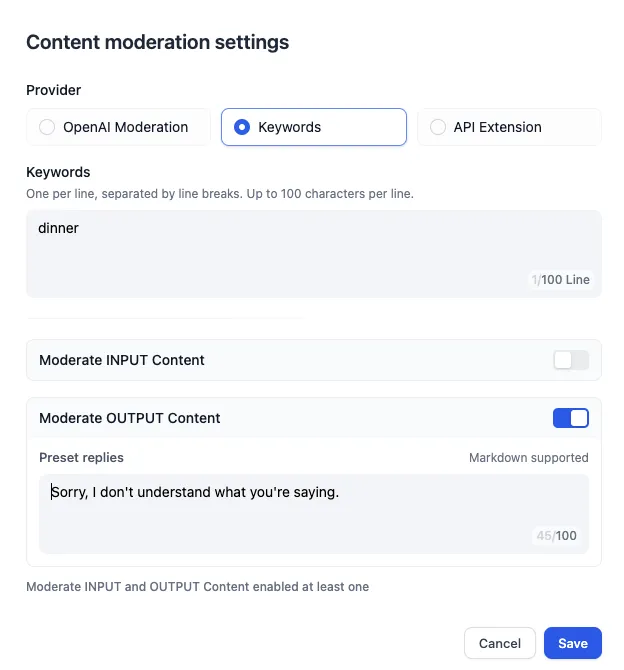Enable the Moderate INPUT Content switch
624x670 pixels.
pyautogui.click(x=571, y=360)
